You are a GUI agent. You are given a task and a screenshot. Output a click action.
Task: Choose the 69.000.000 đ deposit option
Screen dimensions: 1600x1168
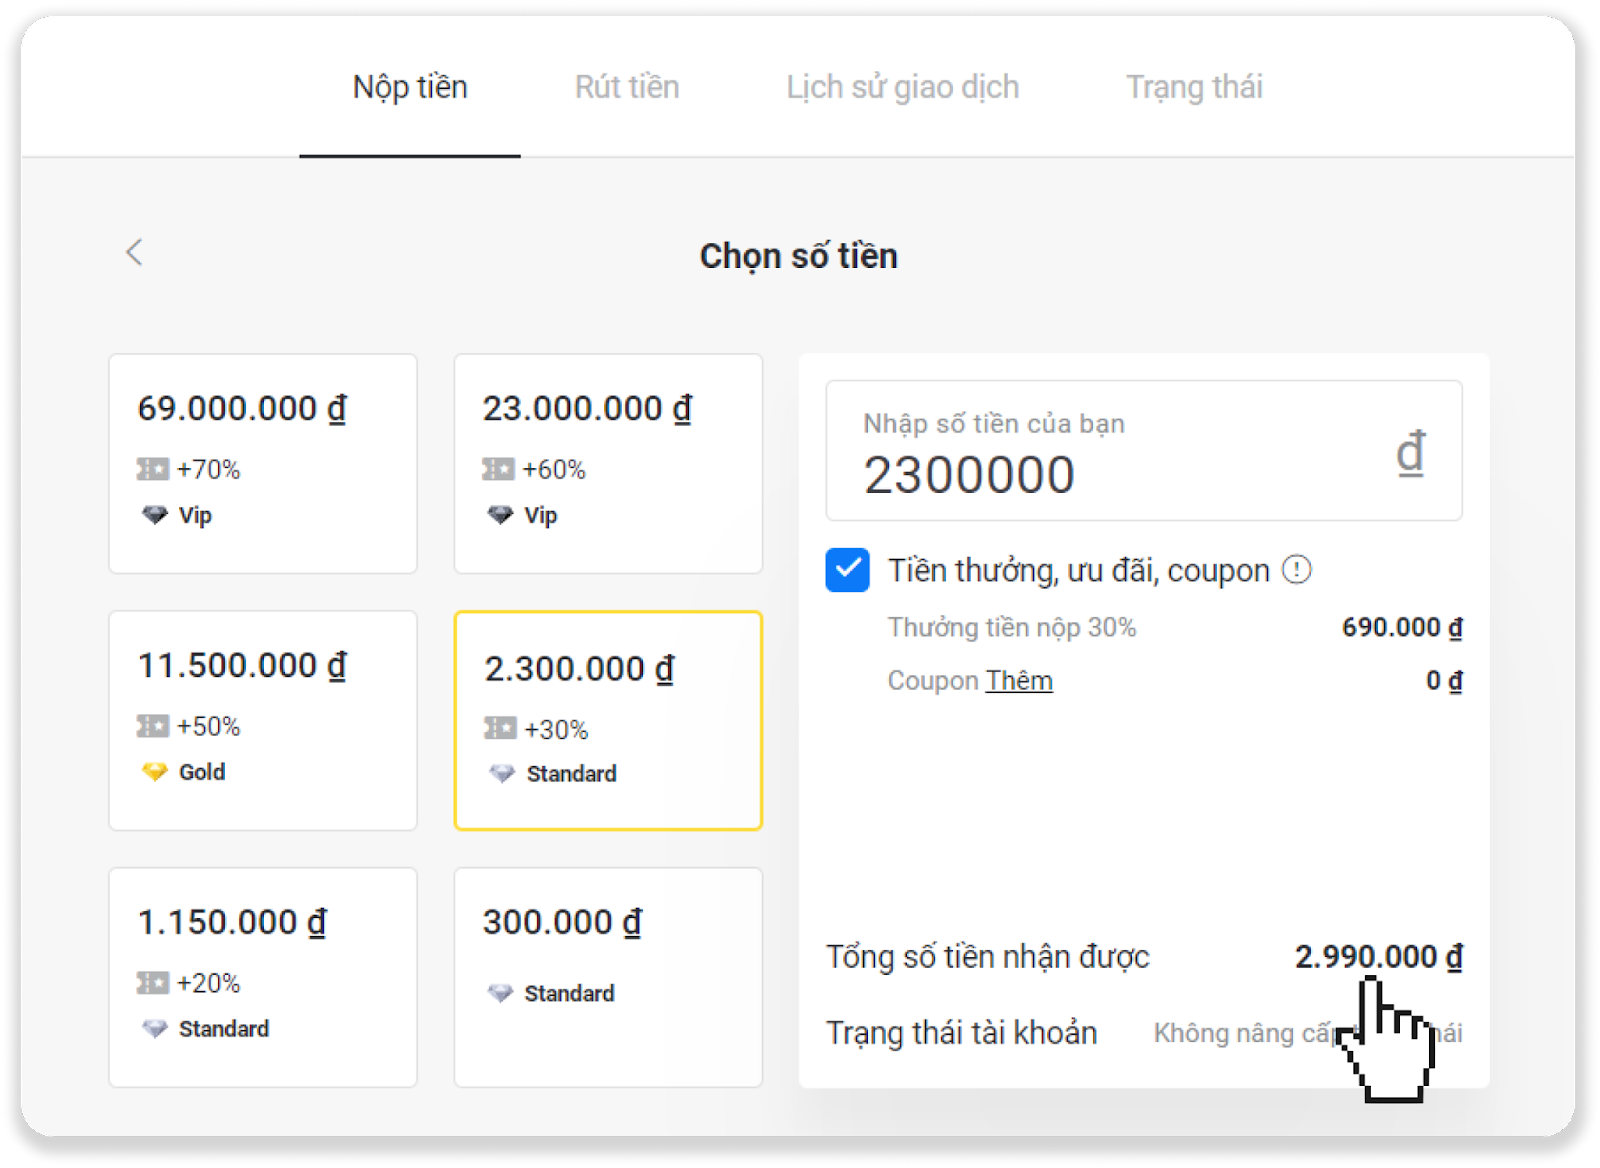[x=263, y=463]
